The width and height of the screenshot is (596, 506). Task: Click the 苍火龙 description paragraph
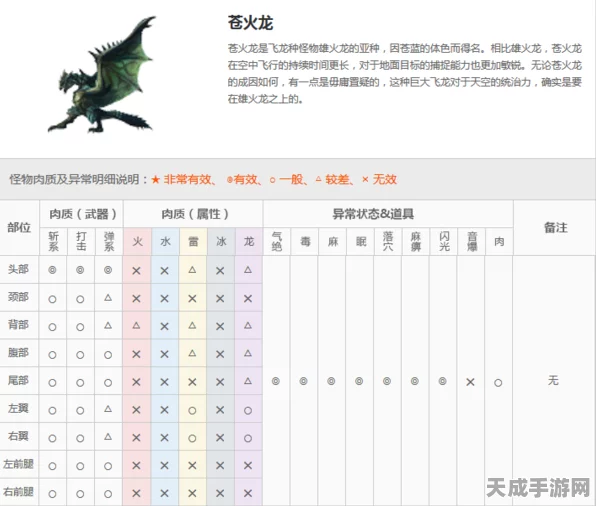click(x=405, y=73)
